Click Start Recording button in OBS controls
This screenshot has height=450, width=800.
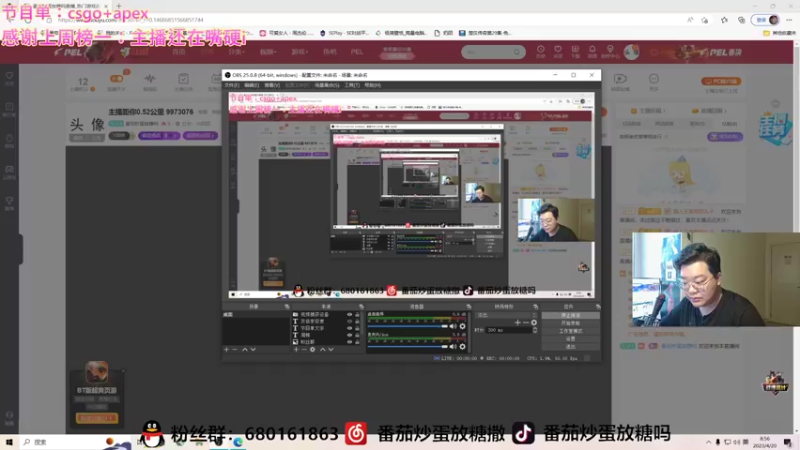(x=570, y=323)
